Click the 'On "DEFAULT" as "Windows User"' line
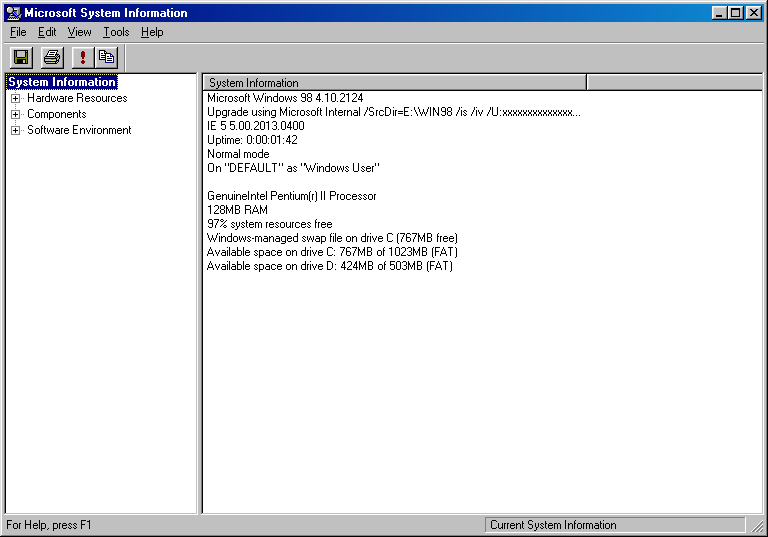This screenshot has height=537, width=768. [293, 168]
